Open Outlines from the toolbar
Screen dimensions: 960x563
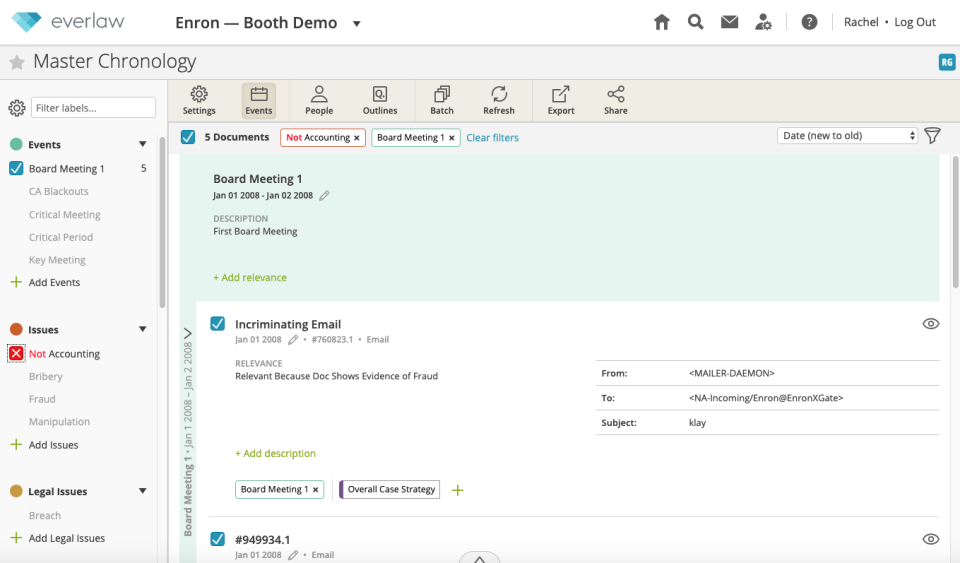point(380,101)
